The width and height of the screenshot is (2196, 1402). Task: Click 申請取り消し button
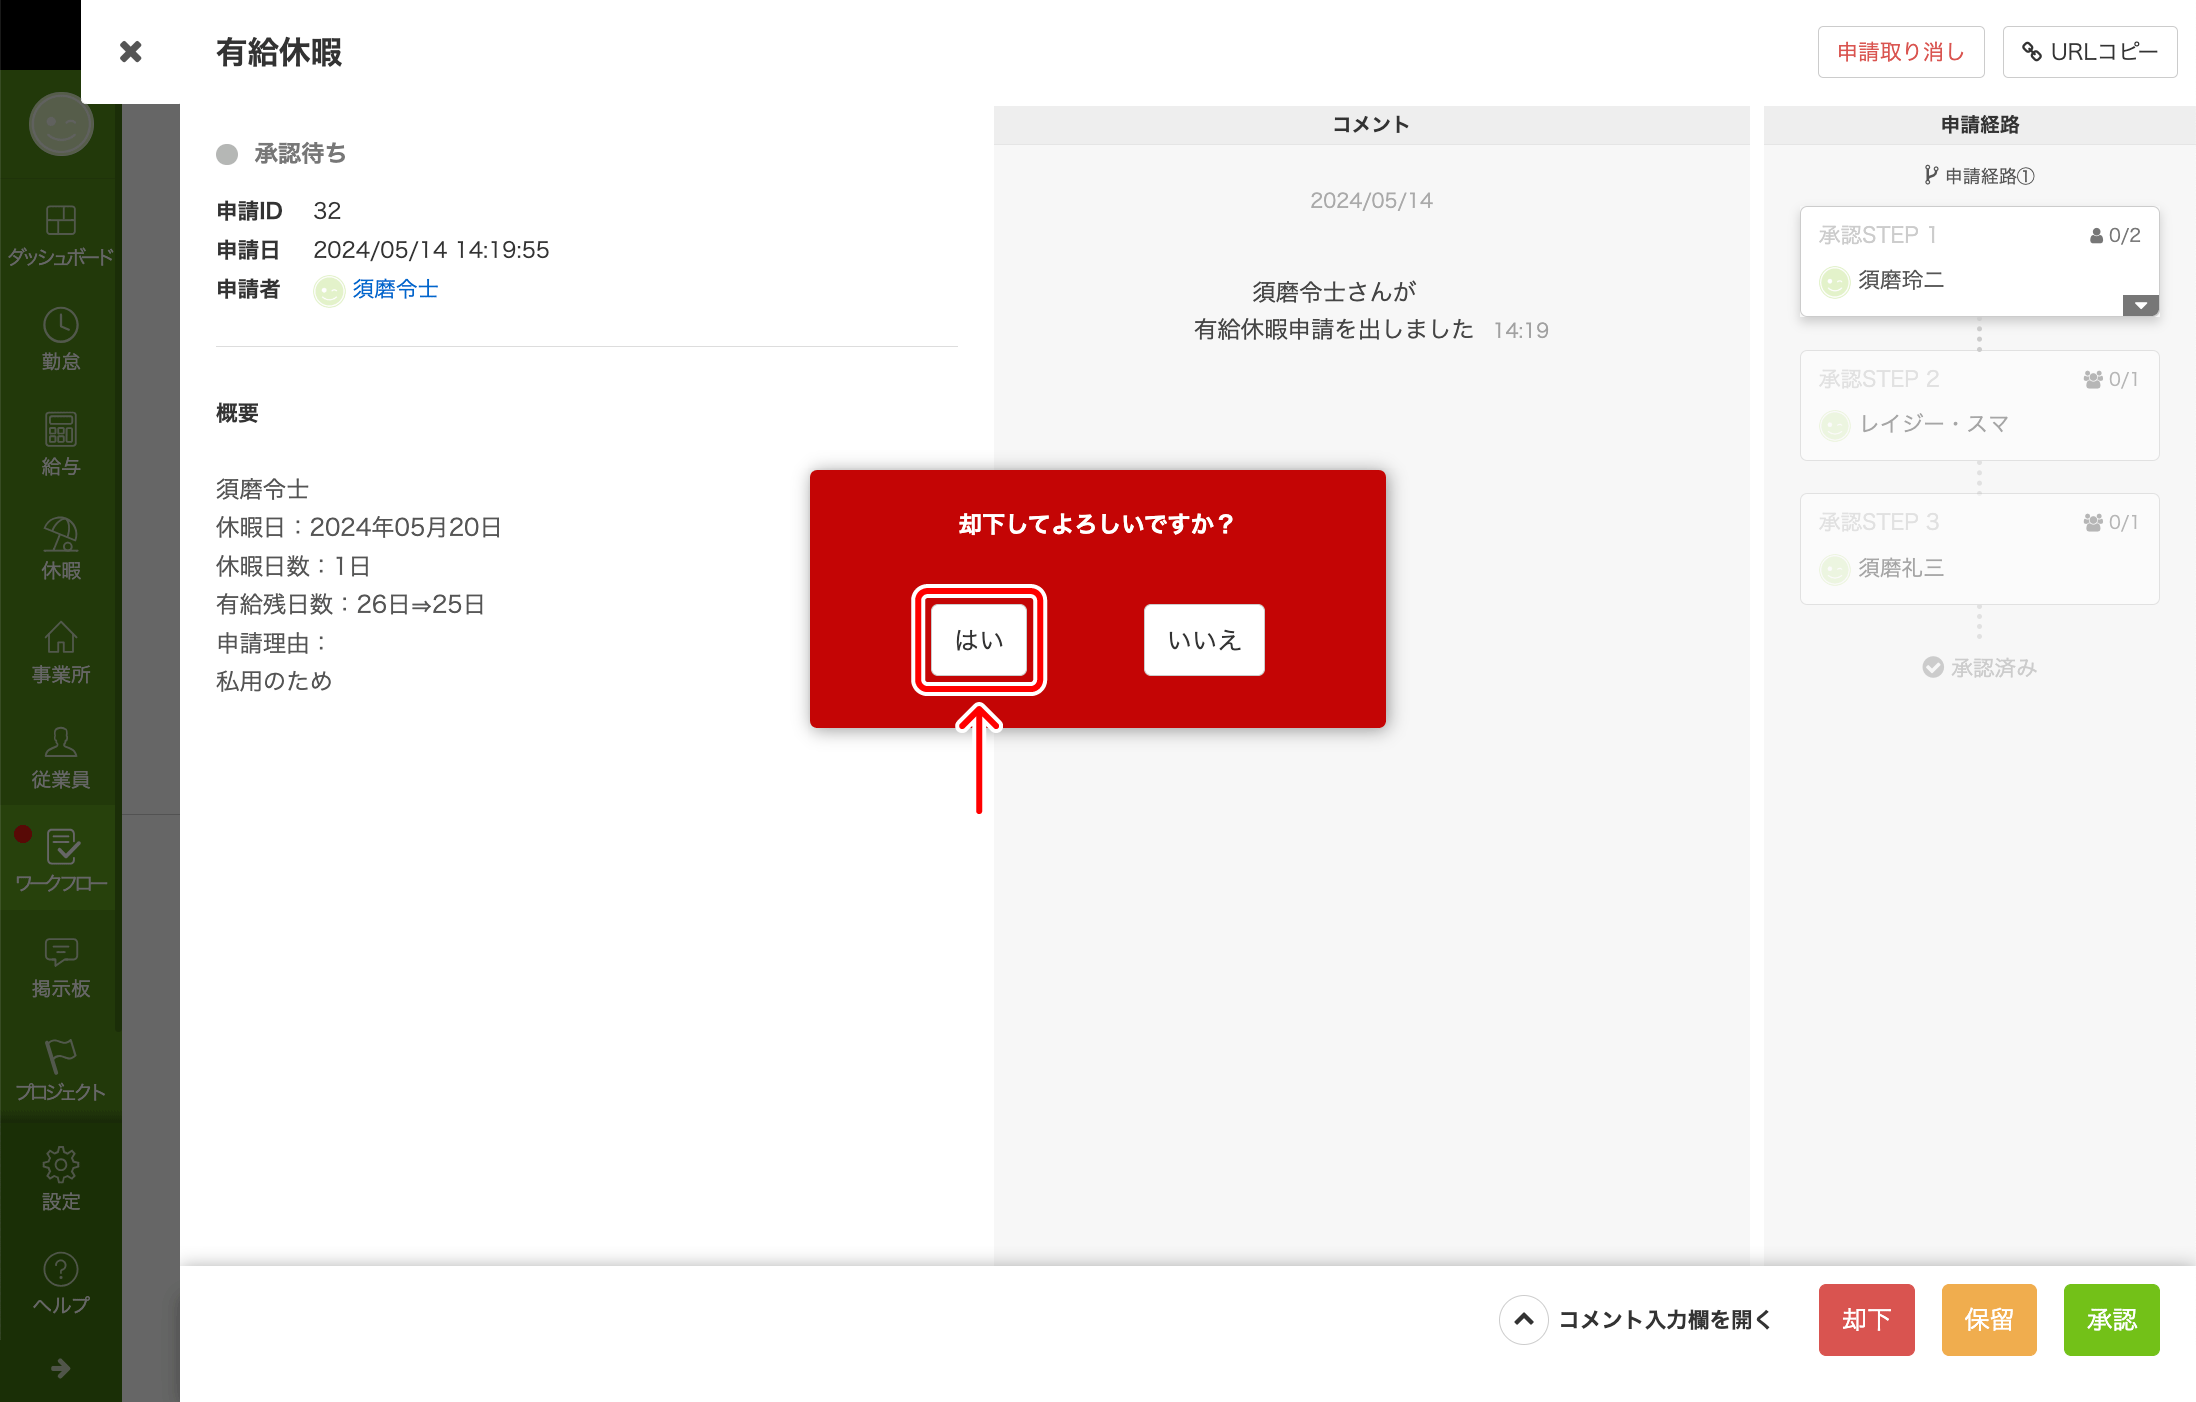click(x=1900, y=52)
